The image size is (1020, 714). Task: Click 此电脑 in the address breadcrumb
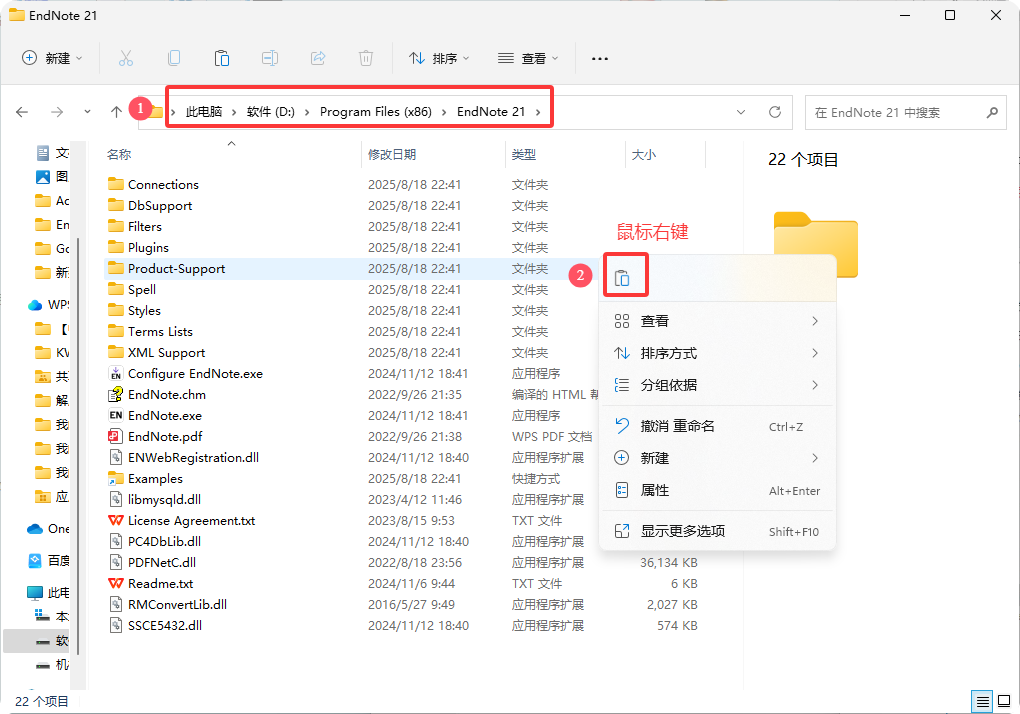tap(204, 112)
